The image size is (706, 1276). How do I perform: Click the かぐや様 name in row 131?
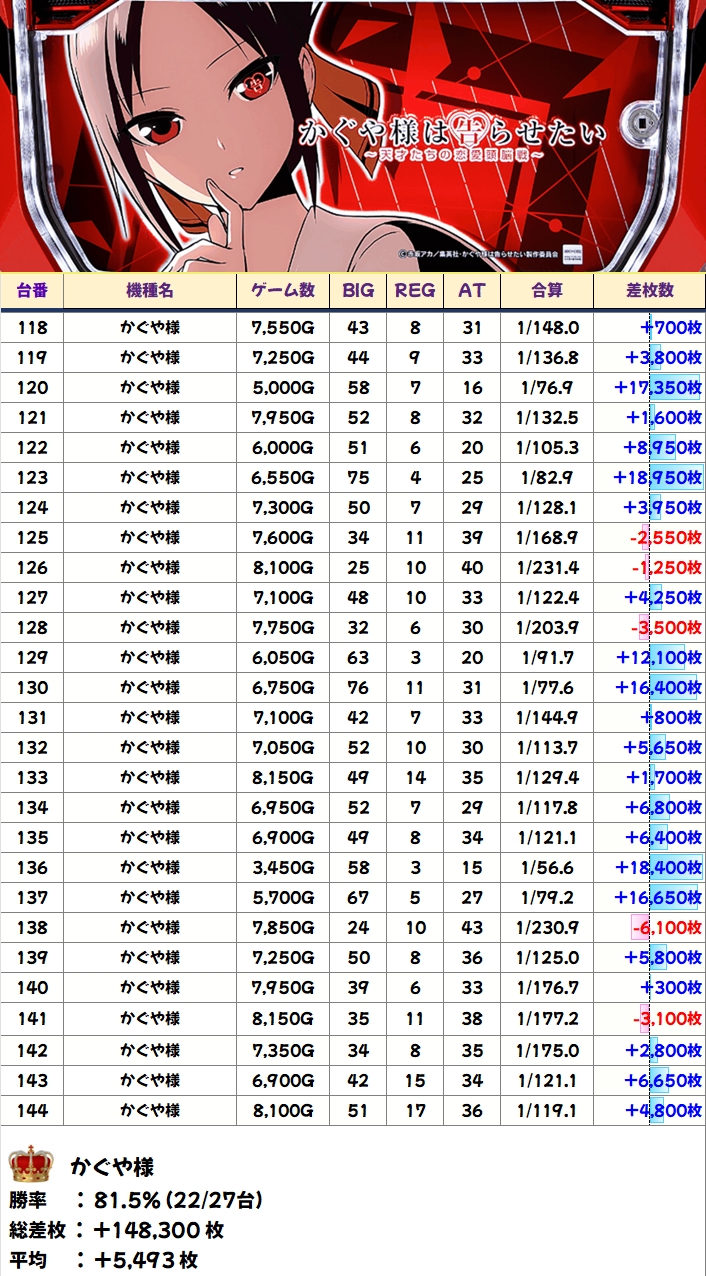[150, 718]
